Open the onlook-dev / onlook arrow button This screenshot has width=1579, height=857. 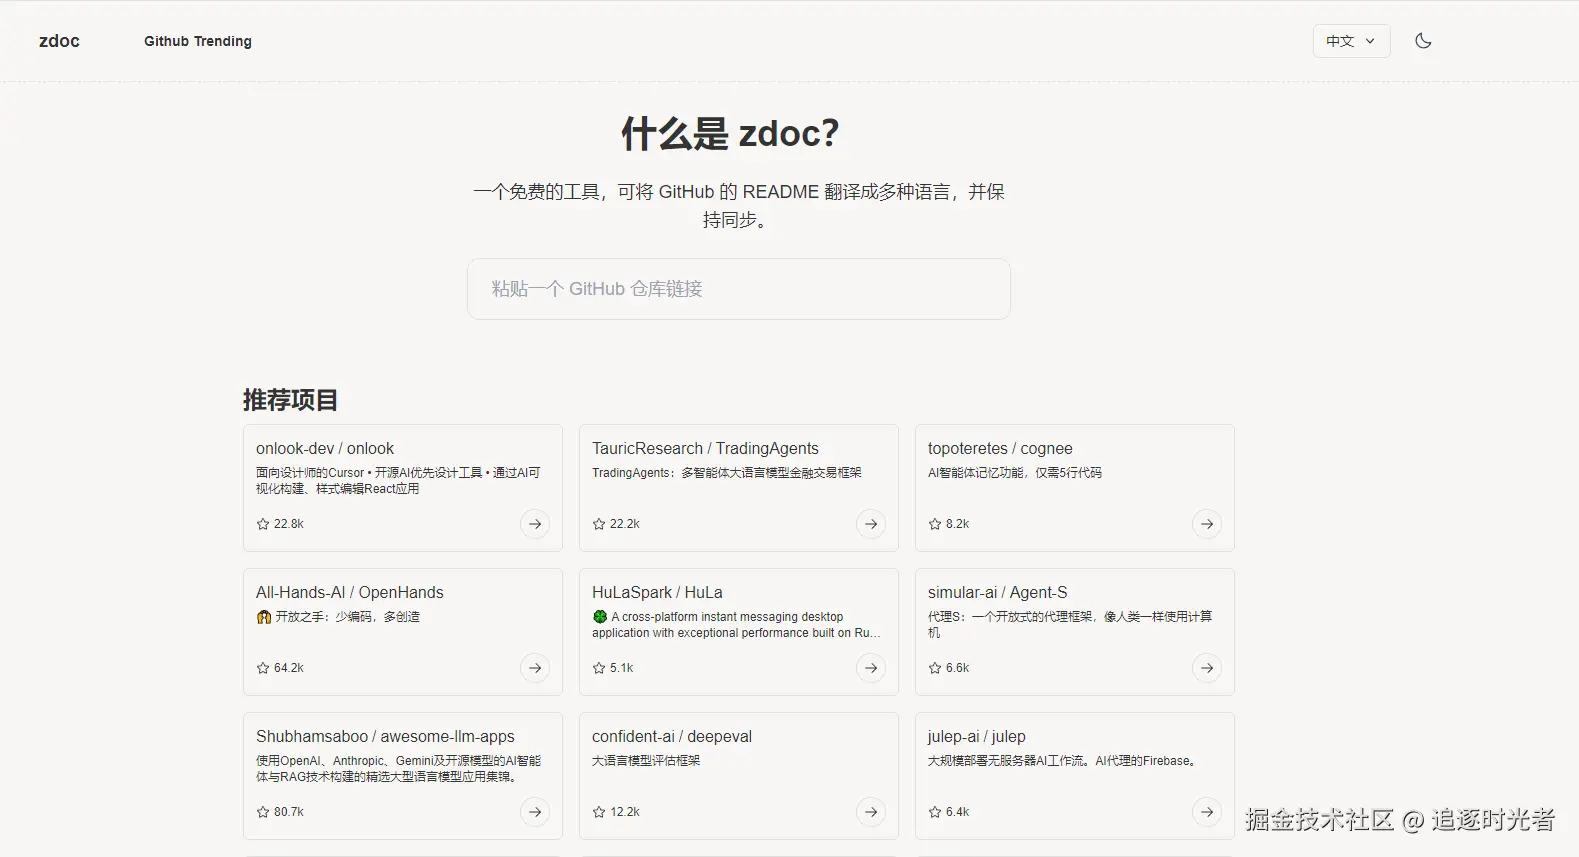(535, 524)
